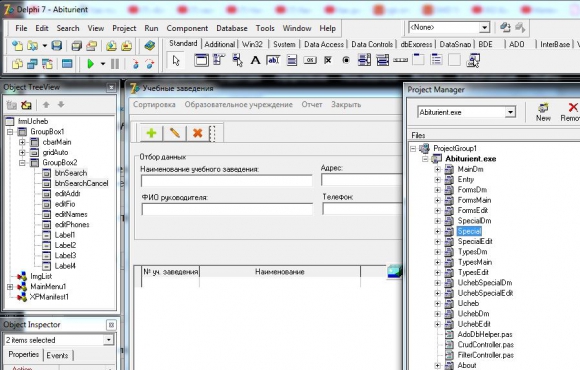Select the arrow pointer tool in palette
The height and width of the screenshot is (370, 580).
[x=176, y=60]
